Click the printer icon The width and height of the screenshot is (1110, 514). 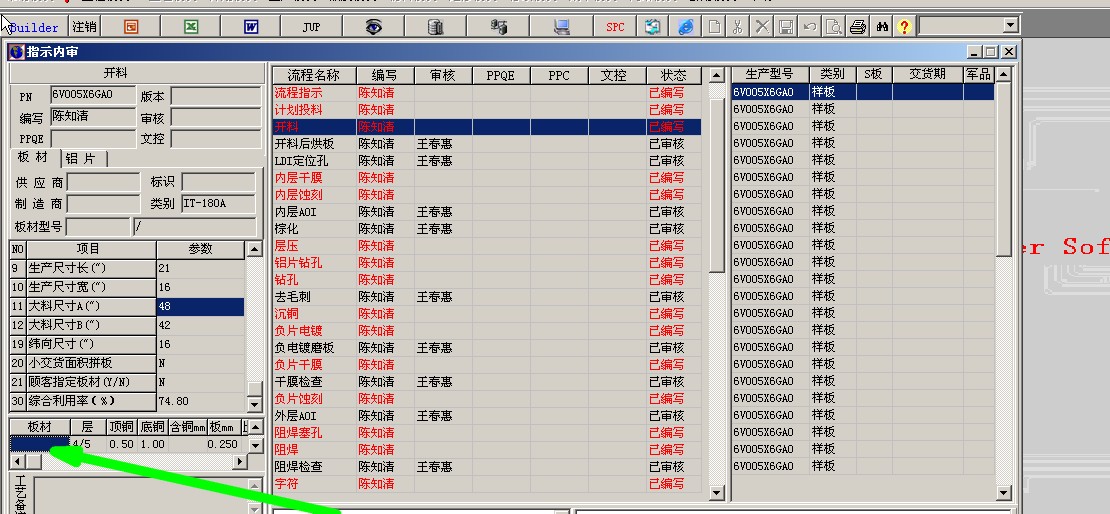click(858, 27)
